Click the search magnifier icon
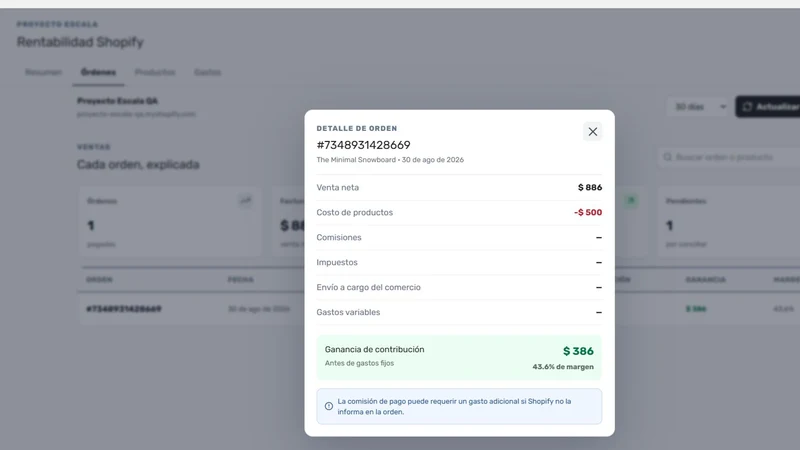Viewport: 800px width, 450px height. coord(667,157)
